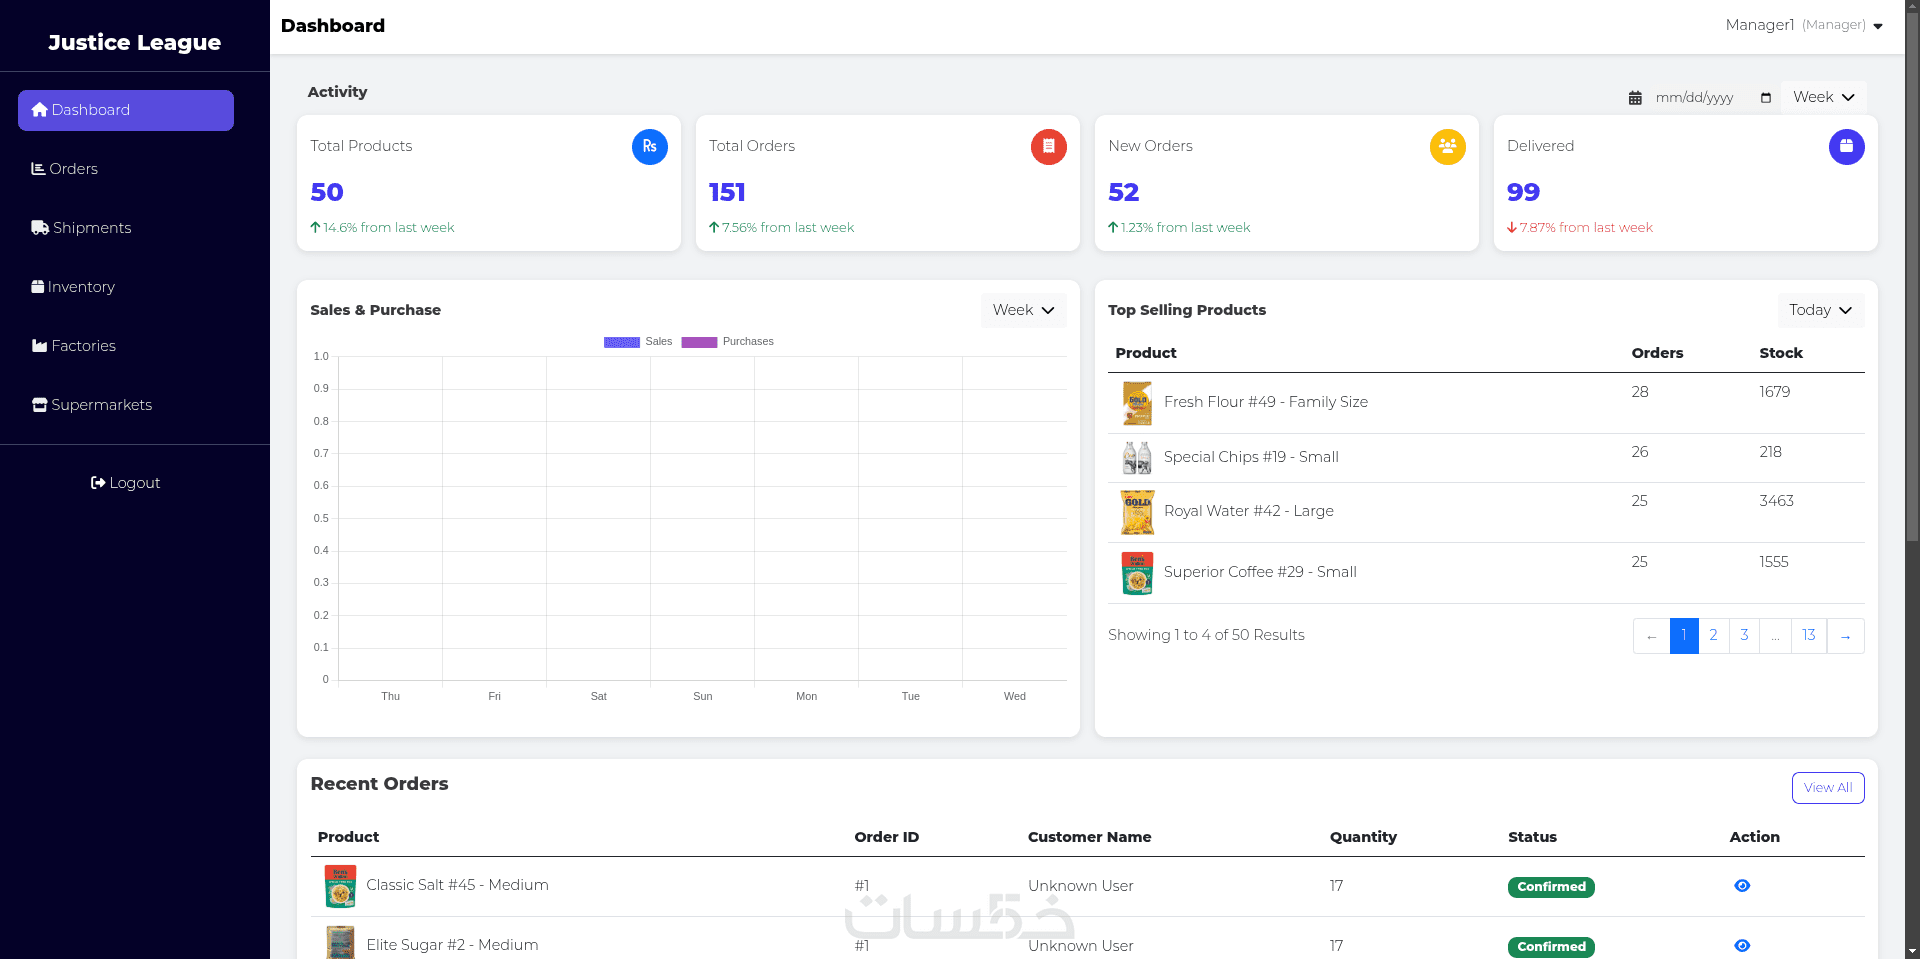
Task: Log out using the Logout link
Action: [x=126, y=483]
